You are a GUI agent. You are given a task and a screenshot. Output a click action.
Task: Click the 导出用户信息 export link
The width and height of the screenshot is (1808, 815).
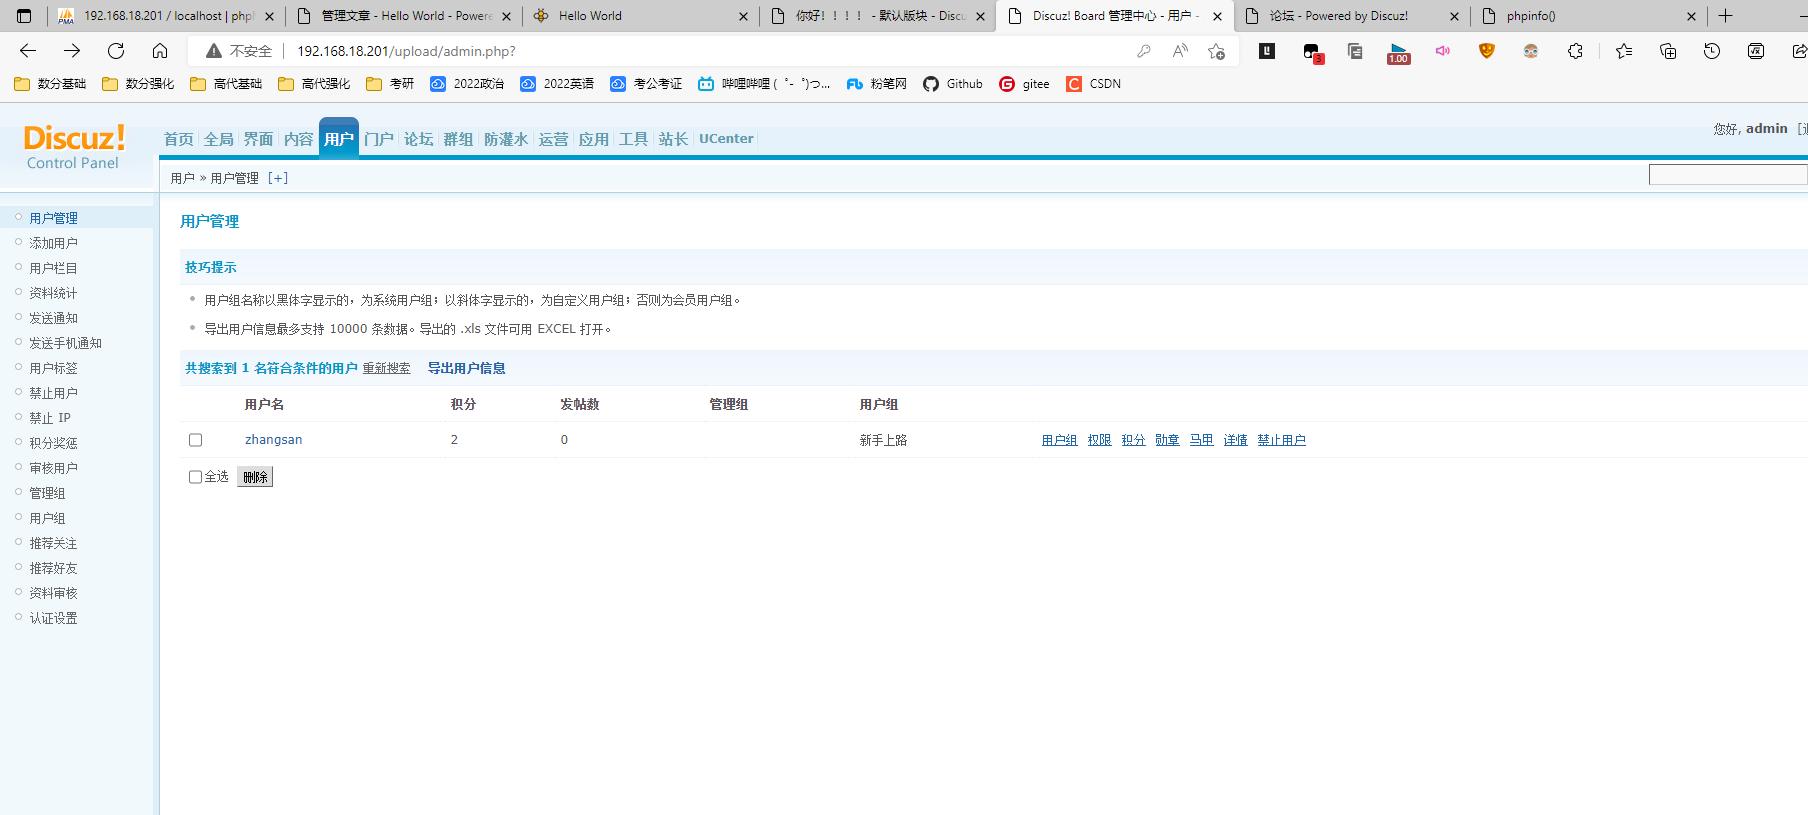point(466,368)
